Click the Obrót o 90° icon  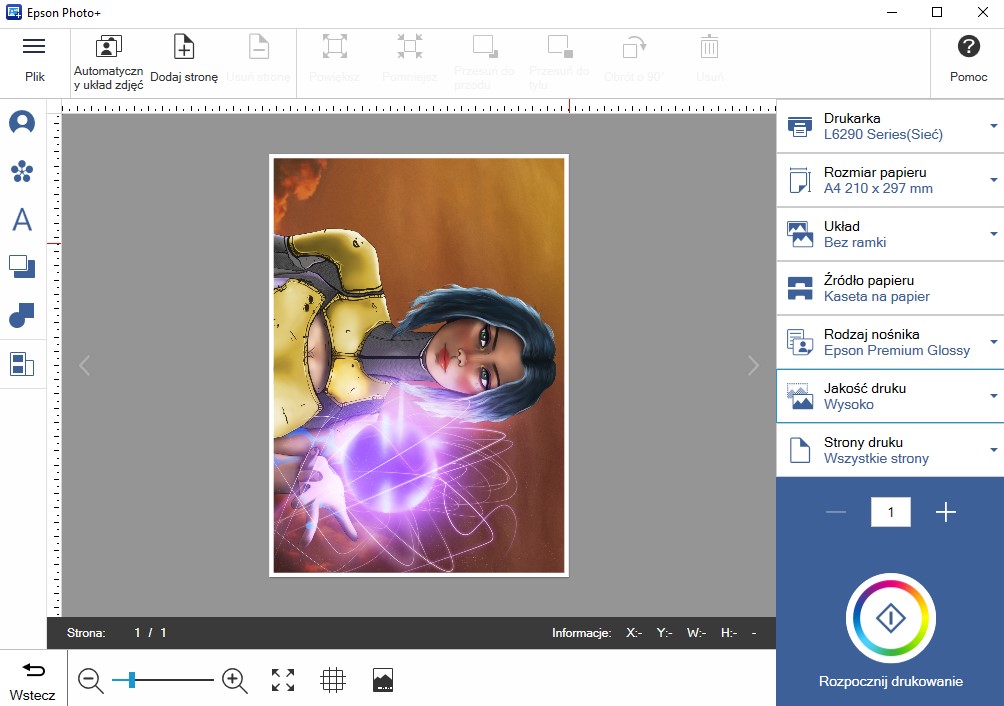[x=635, y=47]
